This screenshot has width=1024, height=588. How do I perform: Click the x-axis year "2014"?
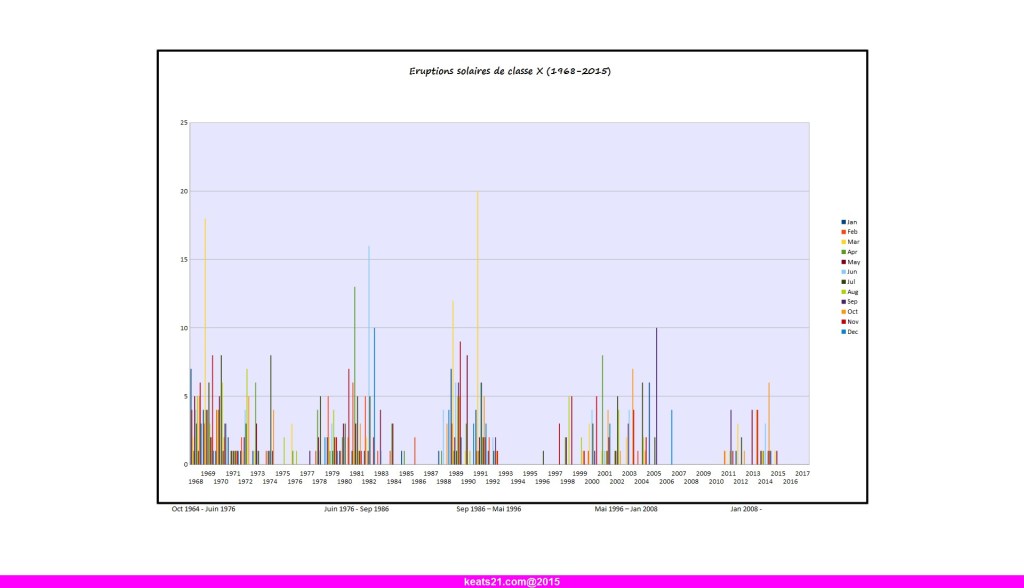pos(765,482)
